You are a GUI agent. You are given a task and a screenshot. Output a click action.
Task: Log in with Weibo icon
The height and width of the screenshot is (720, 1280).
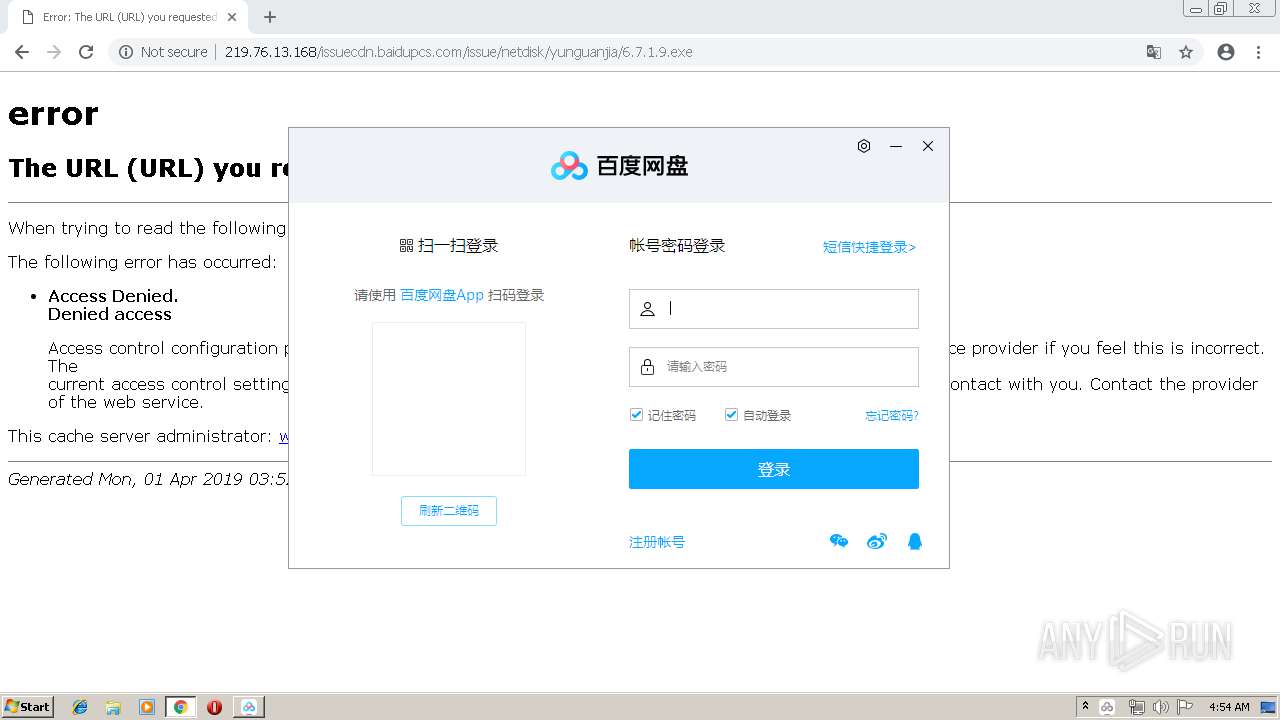[877, 542]
